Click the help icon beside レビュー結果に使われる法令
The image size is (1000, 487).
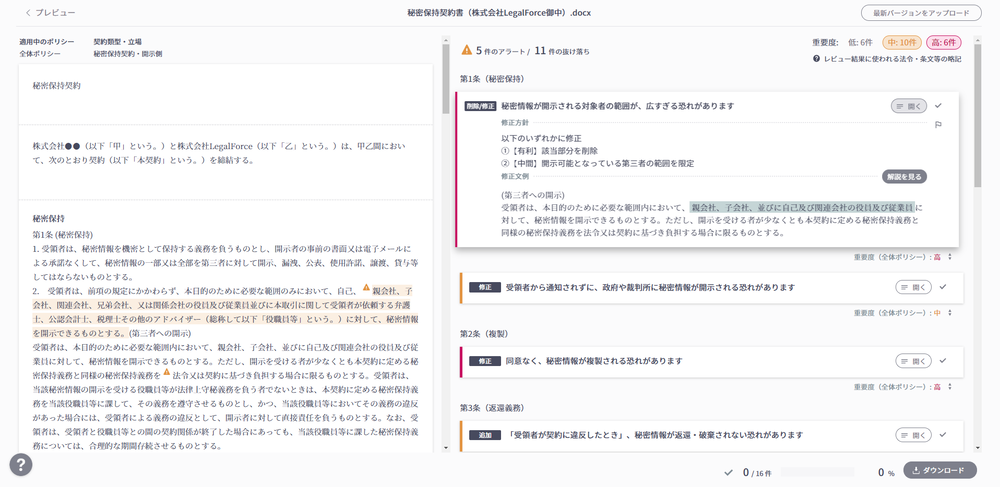[x=817, y=59]
